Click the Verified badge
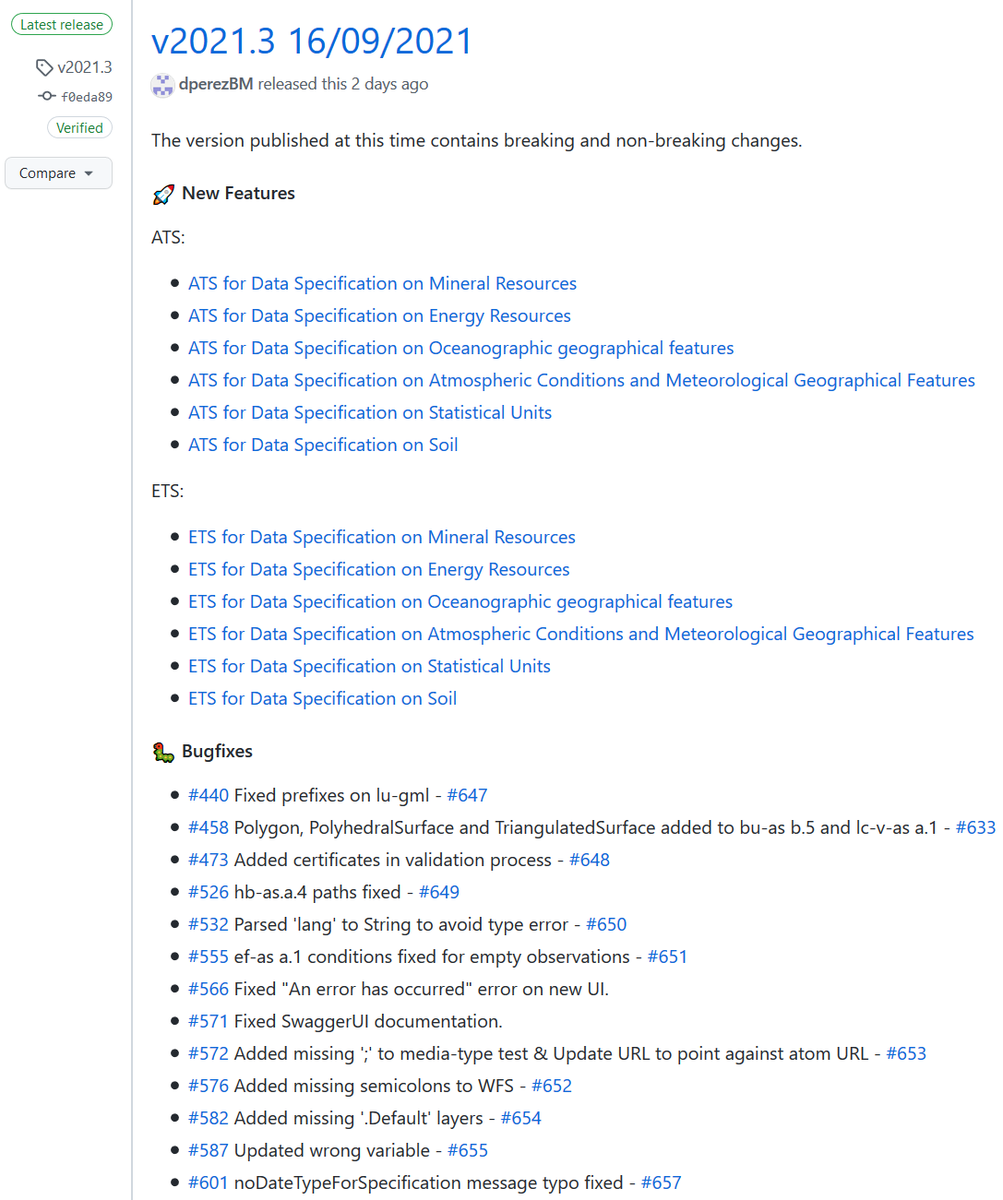 pyautogui.click(x=80, y=128)
